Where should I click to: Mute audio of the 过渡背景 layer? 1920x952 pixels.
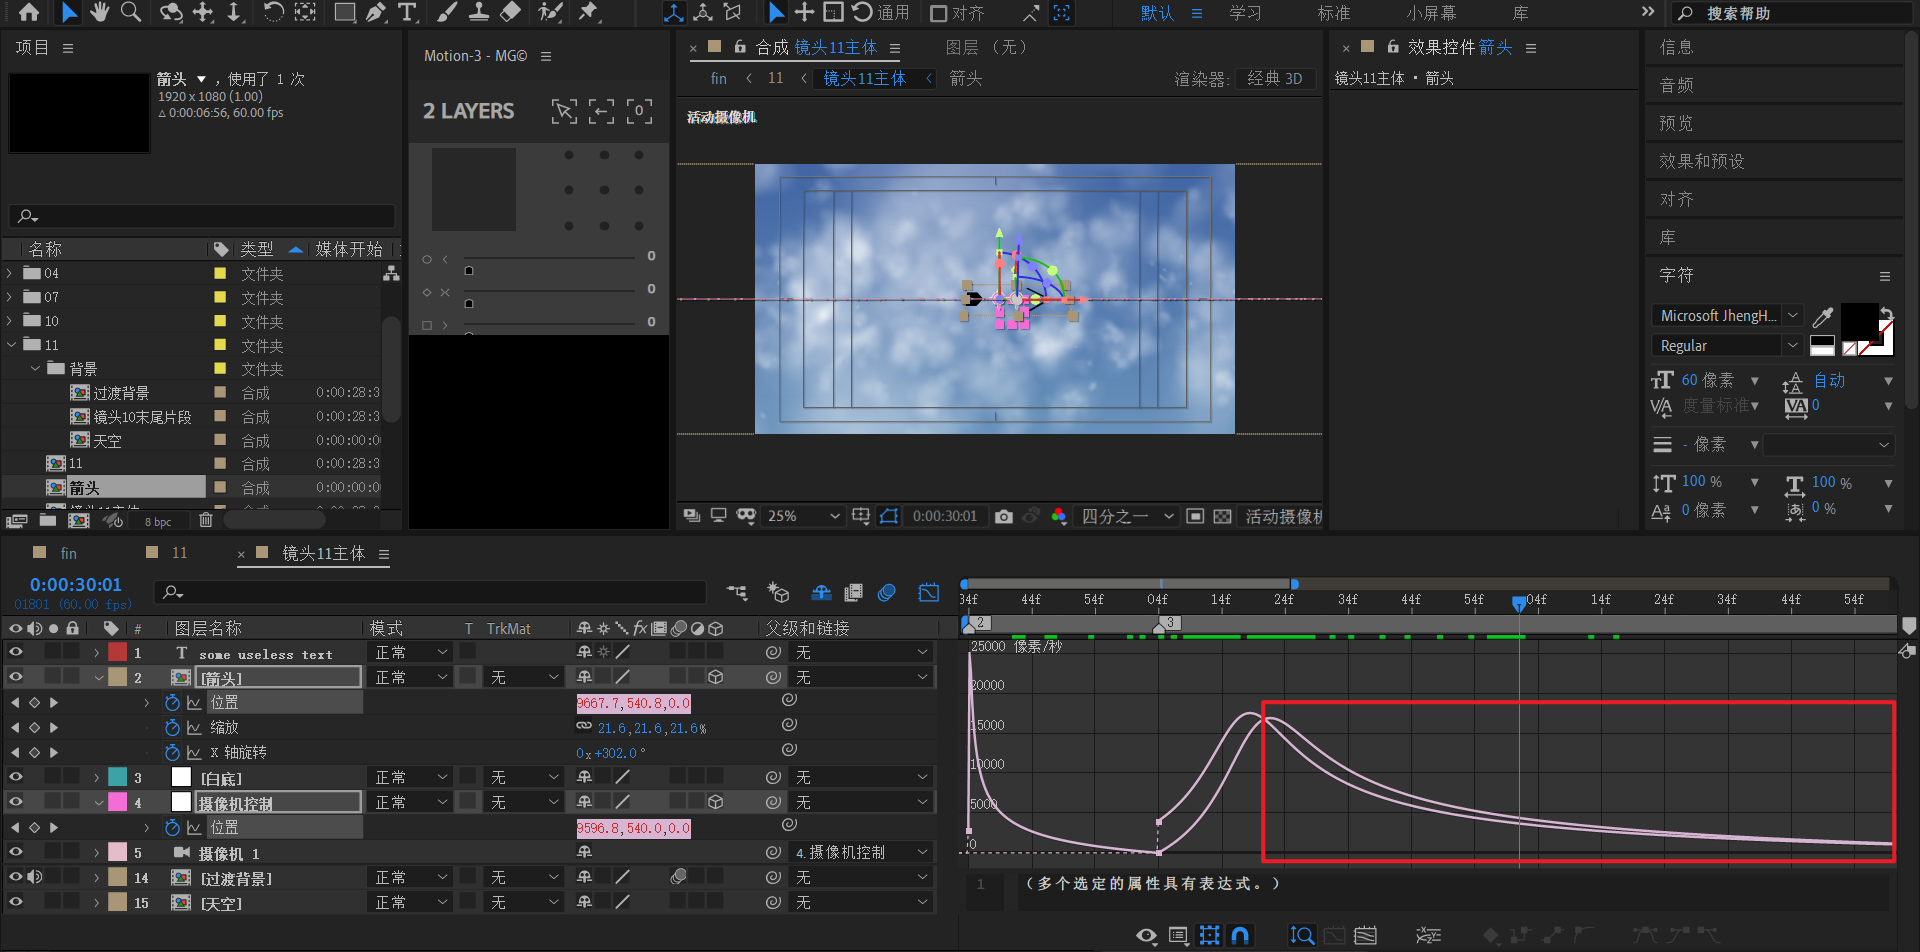coord(35,877)
